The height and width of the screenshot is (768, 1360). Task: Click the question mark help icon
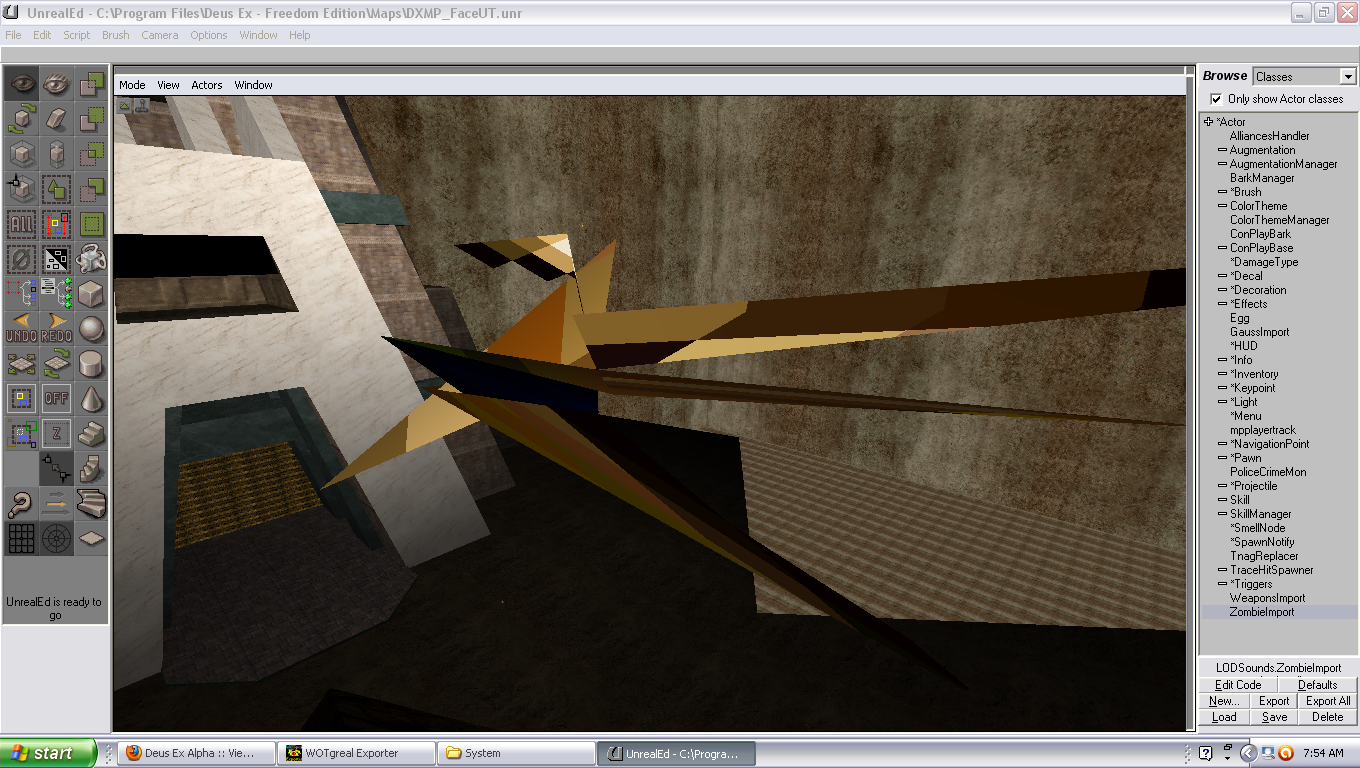(x=22, y=502)
